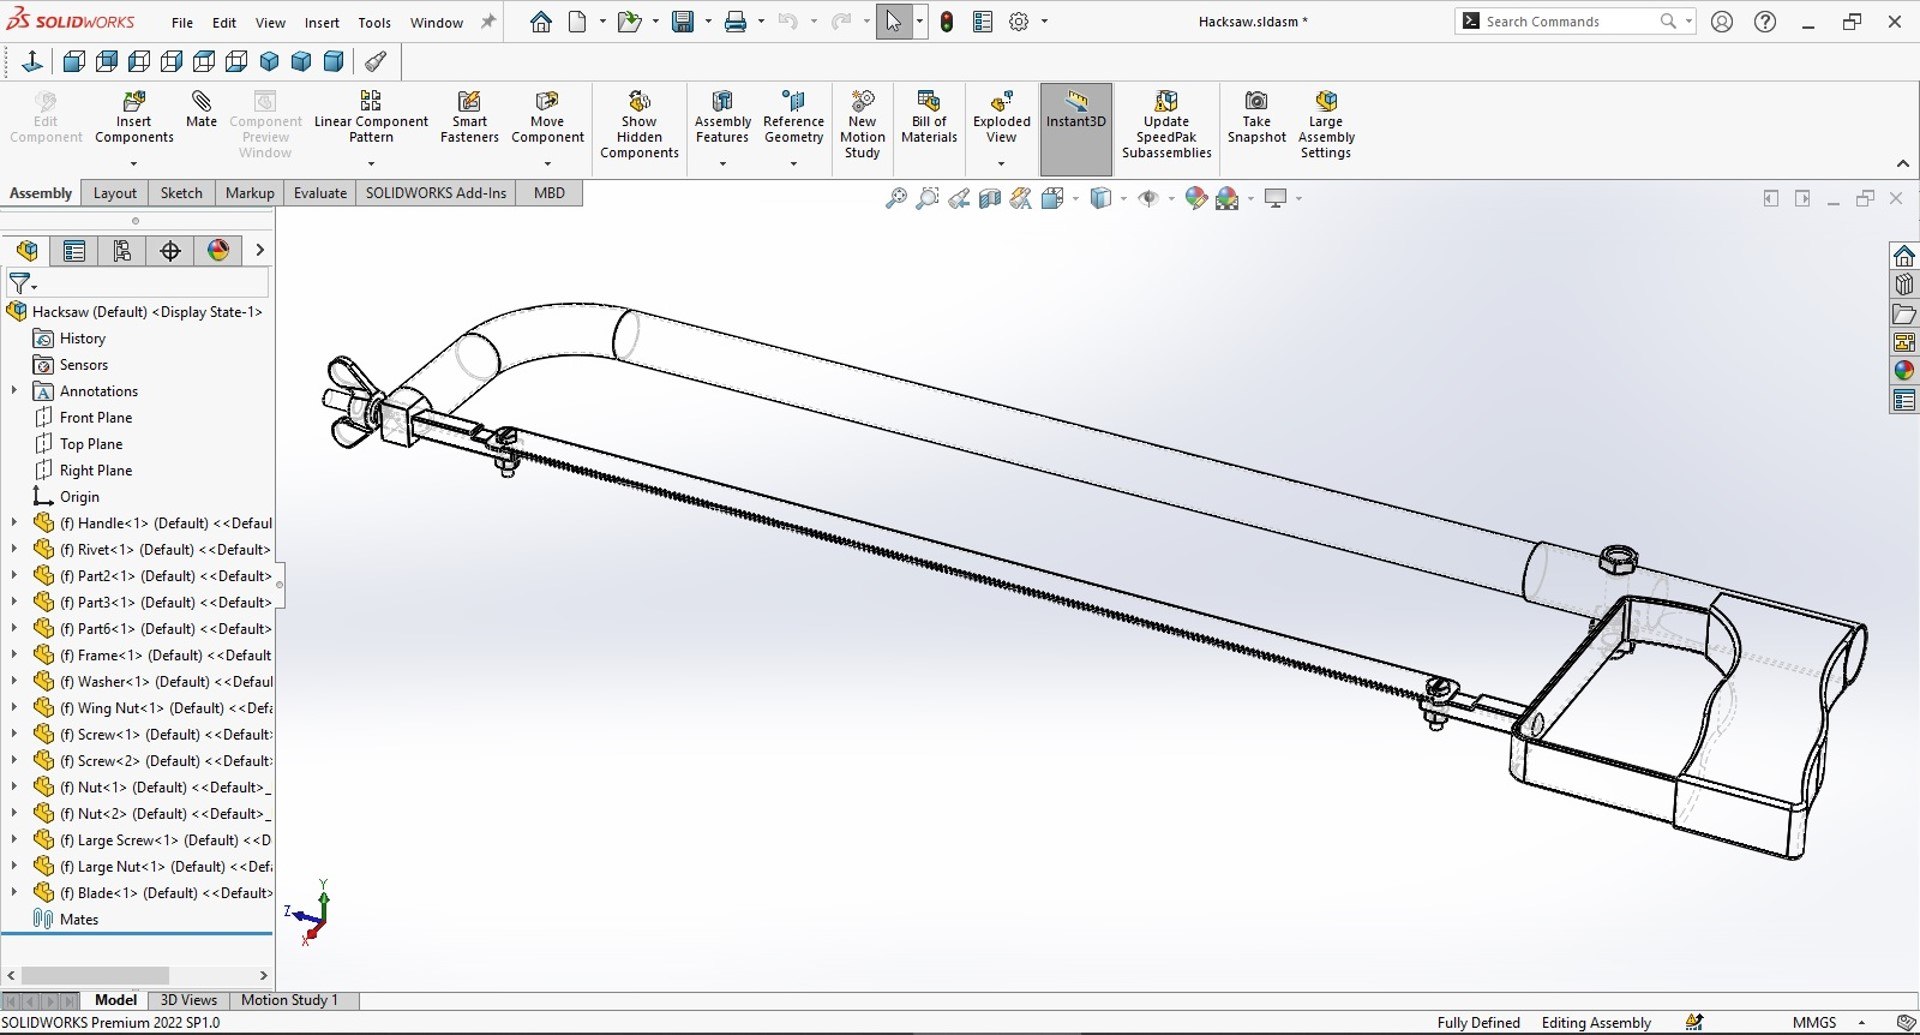Open the Exploded View dropdown arrow
Image resolution: width=1920 pixels, height=1035 pixels.
click(x=1001, y=163)
